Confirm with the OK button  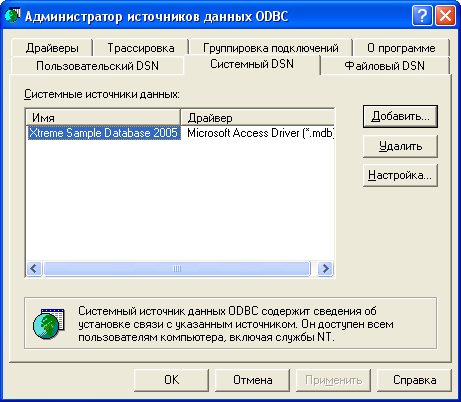(x=171, y=380)
